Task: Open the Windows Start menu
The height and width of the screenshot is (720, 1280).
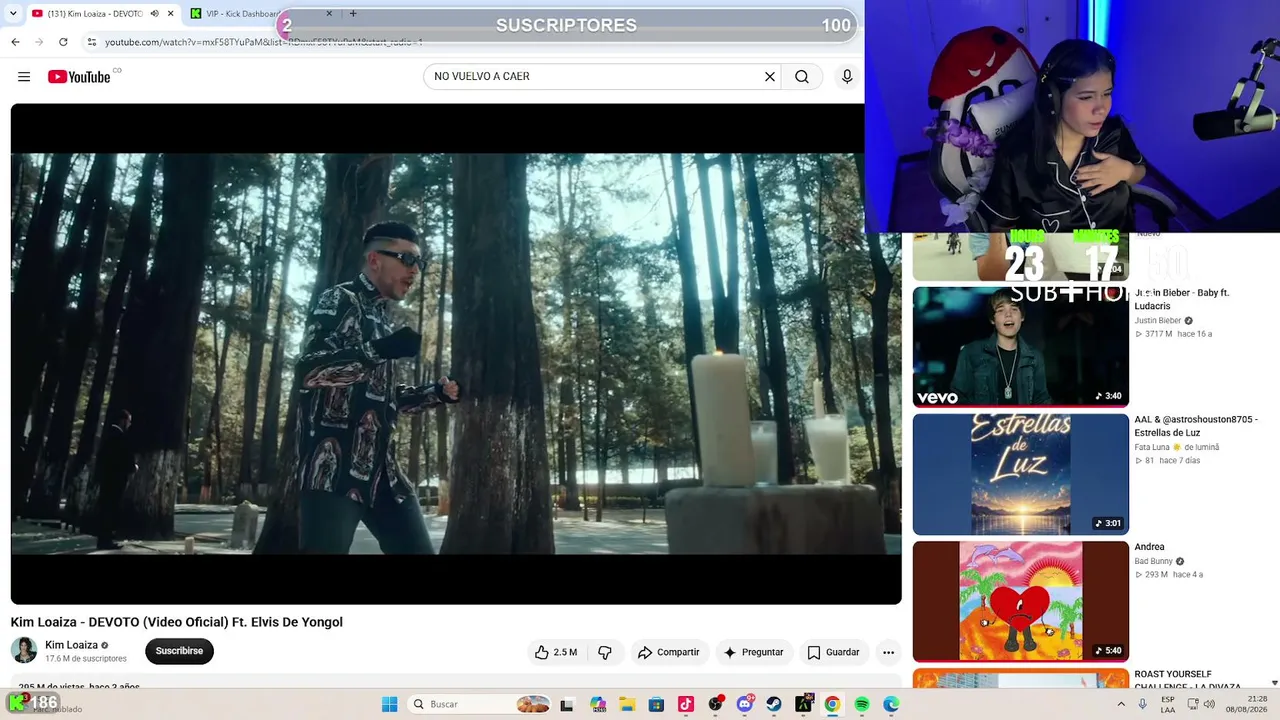Action: (x=389, y=704)
